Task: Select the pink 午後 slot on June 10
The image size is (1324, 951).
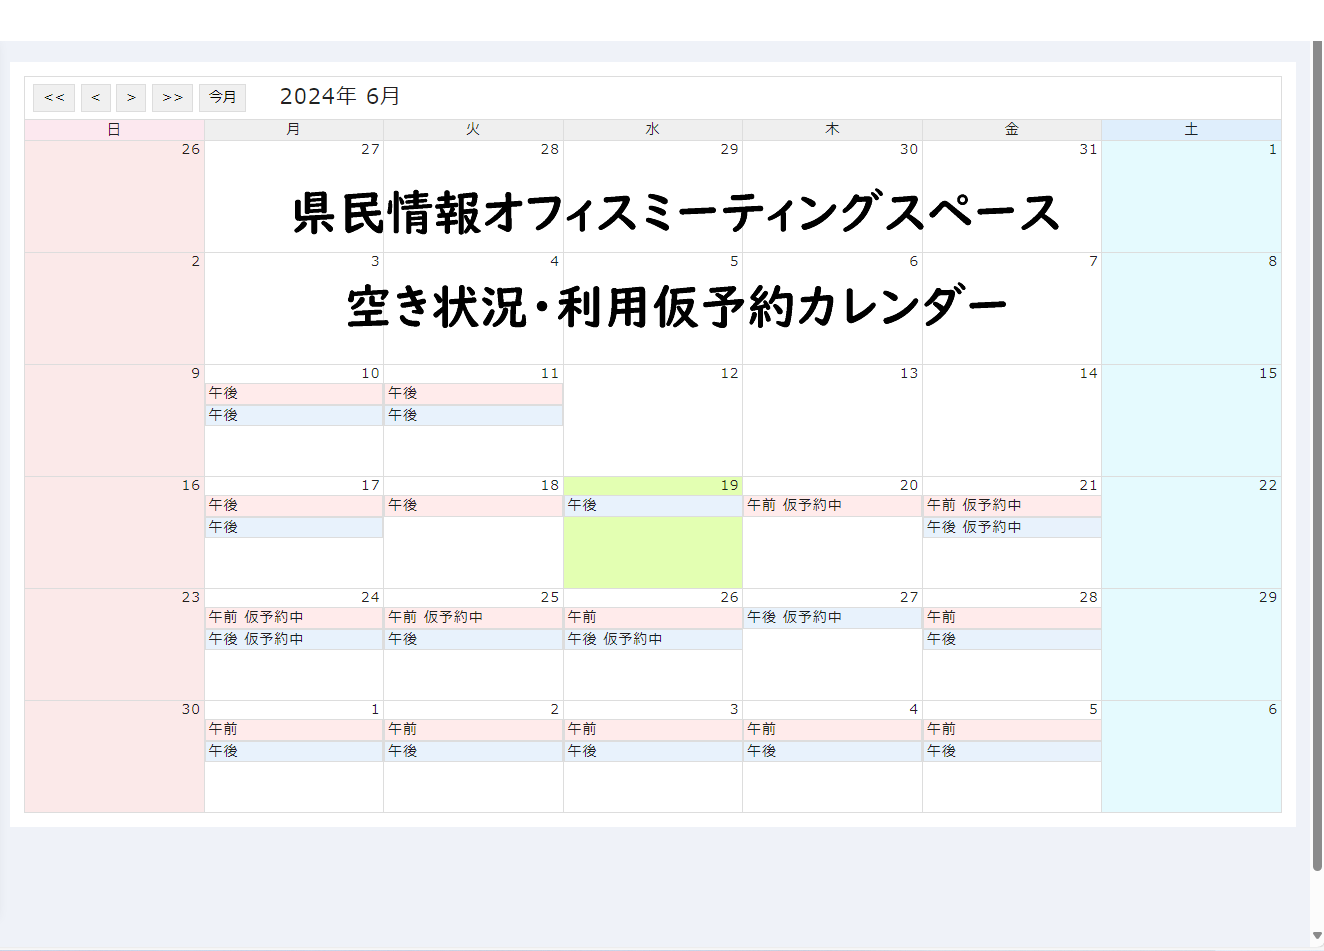Action: pos(294,394)
